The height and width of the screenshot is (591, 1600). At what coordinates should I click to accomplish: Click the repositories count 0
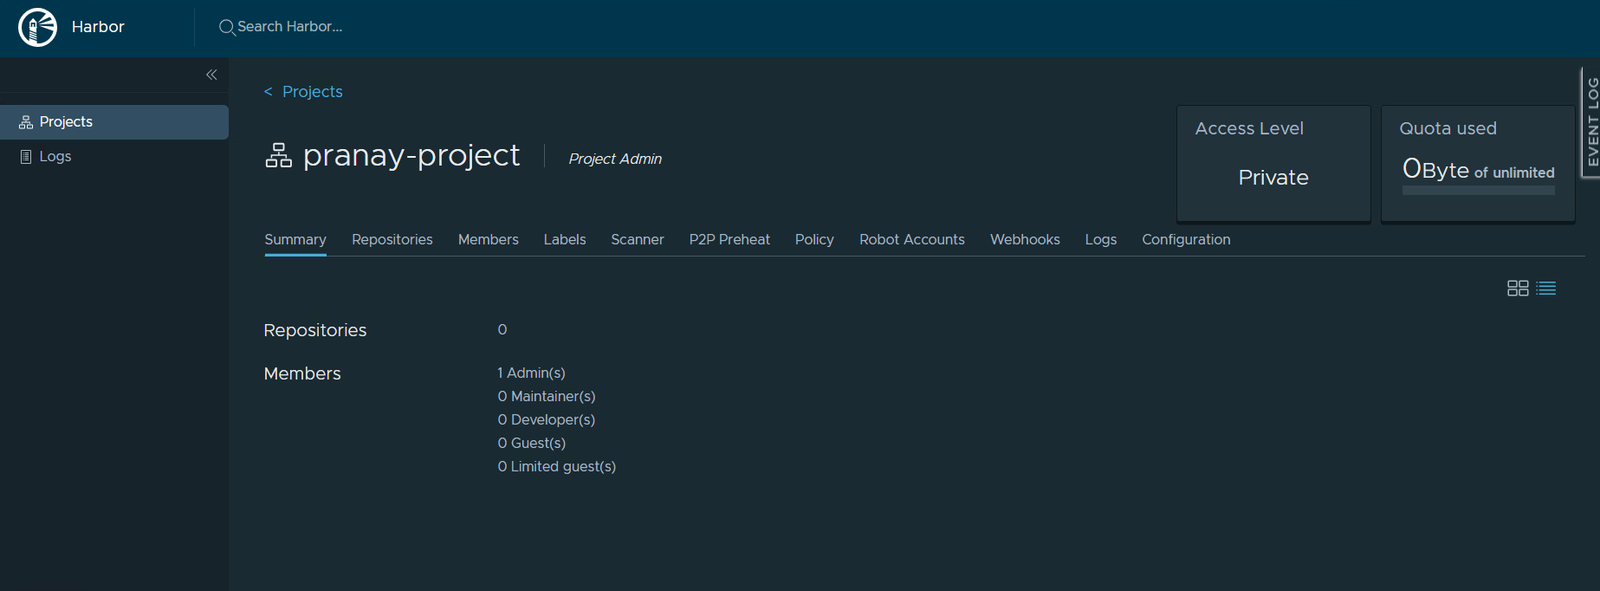pos(502,329)
